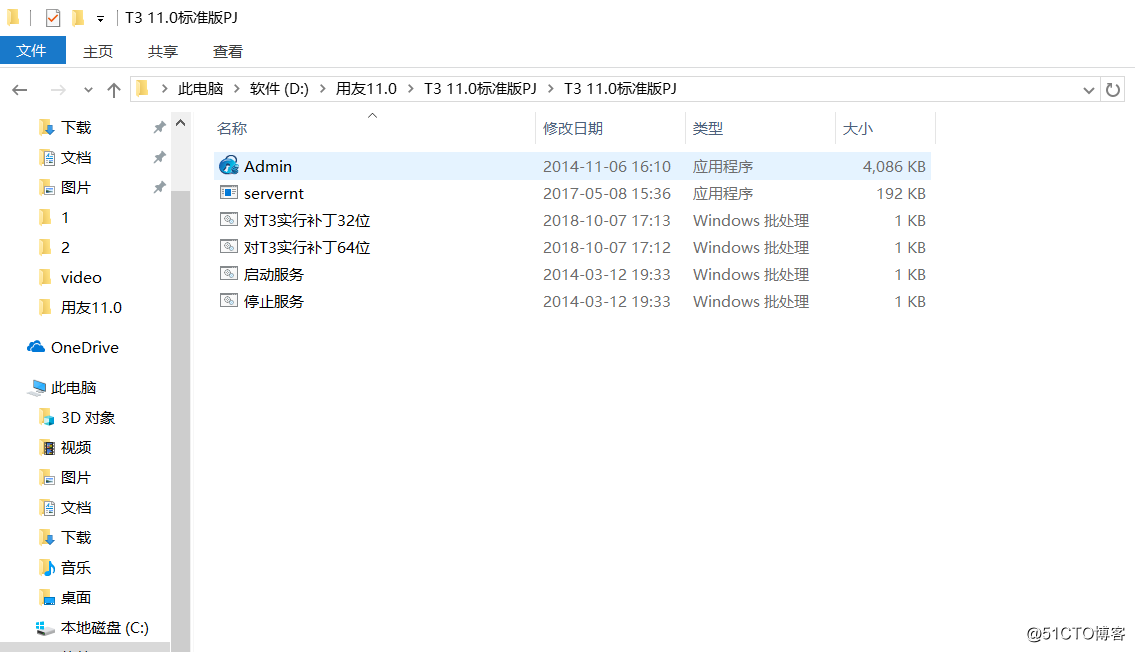Viewport: 1135px width, 652px height.
Task: Click the 2018-10-07 17:13 date cell
Action: point(607,220)
